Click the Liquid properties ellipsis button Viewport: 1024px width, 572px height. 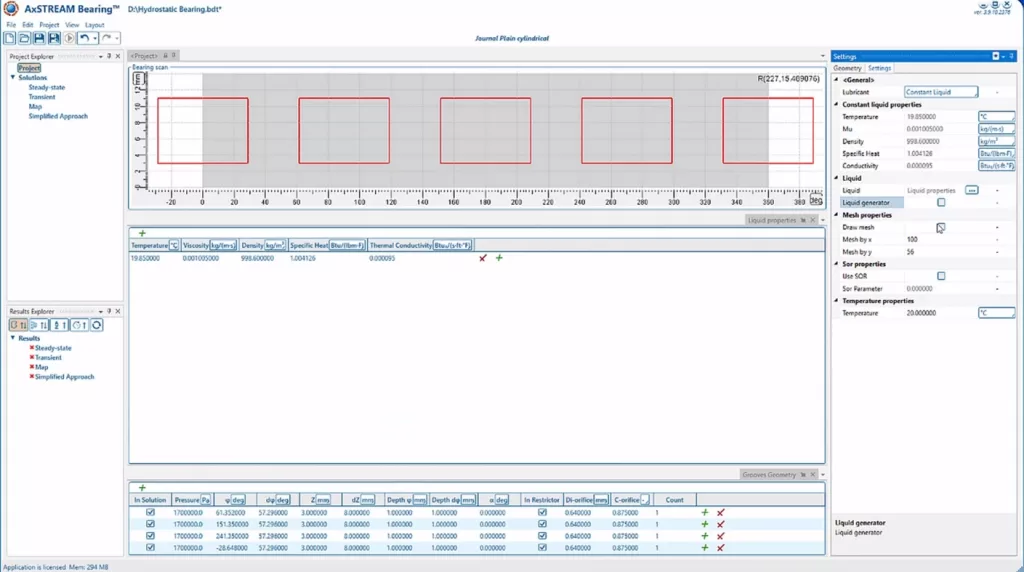[x=971, y=190]
